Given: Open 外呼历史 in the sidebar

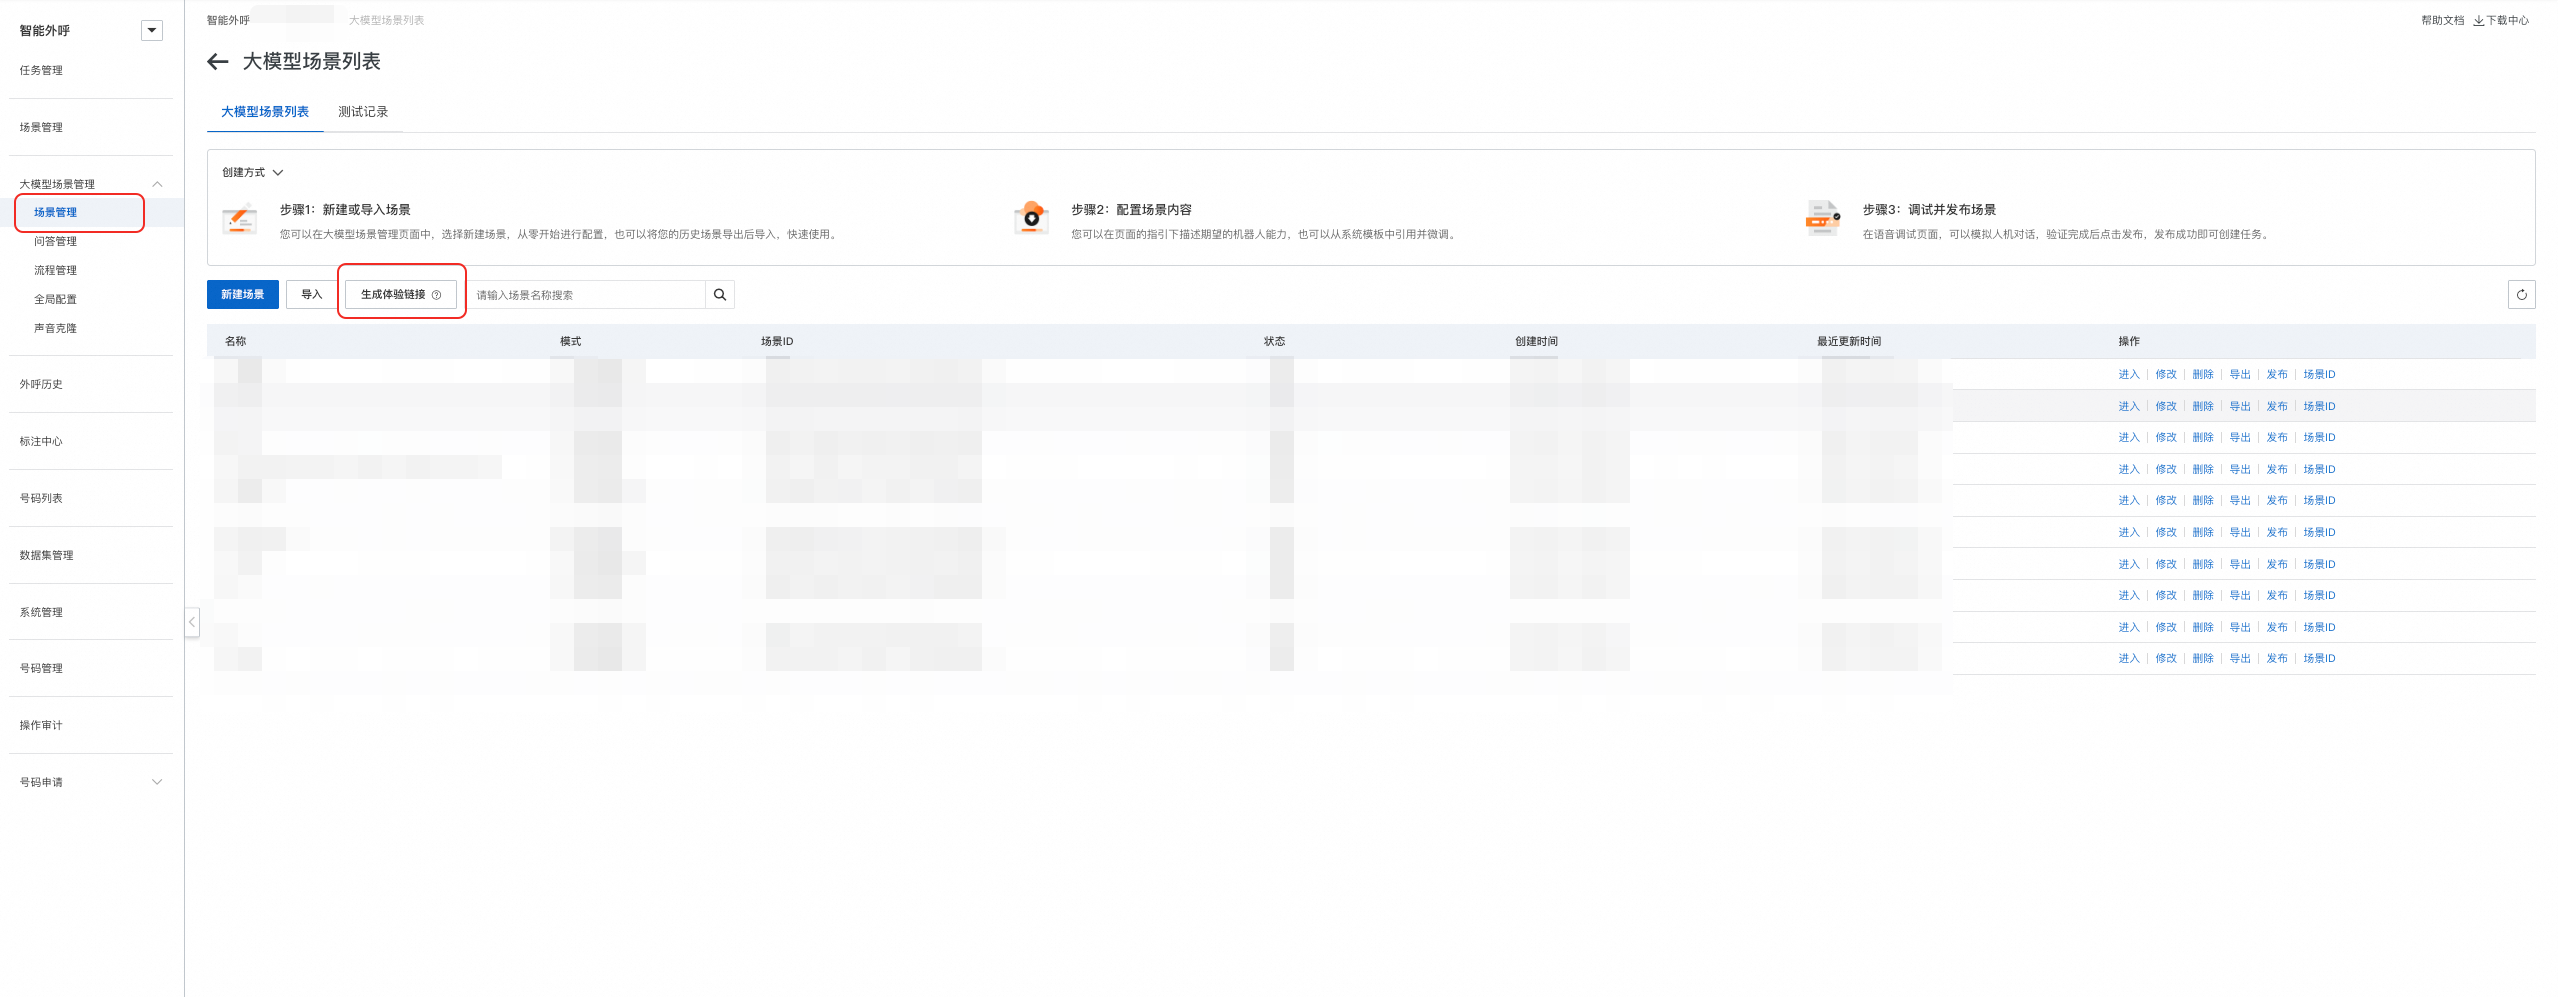Looking at the screenshot, I should 41,384.
